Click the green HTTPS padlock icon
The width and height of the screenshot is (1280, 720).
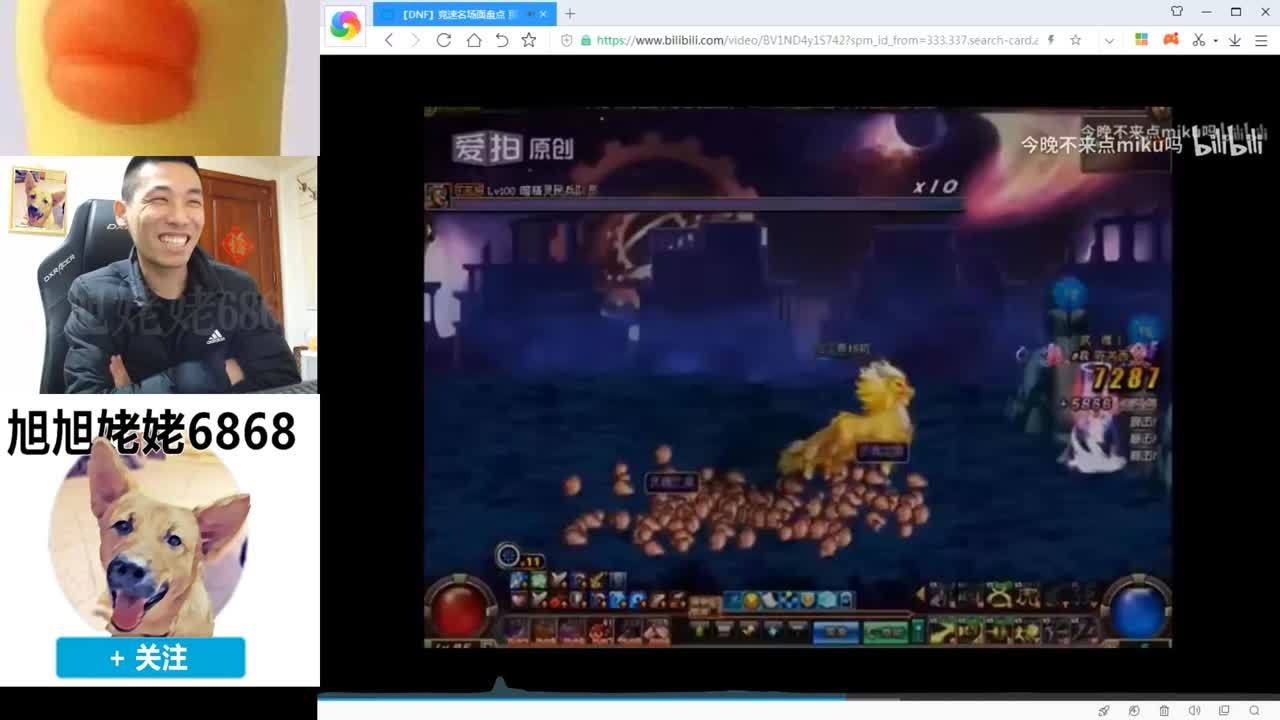586,40
